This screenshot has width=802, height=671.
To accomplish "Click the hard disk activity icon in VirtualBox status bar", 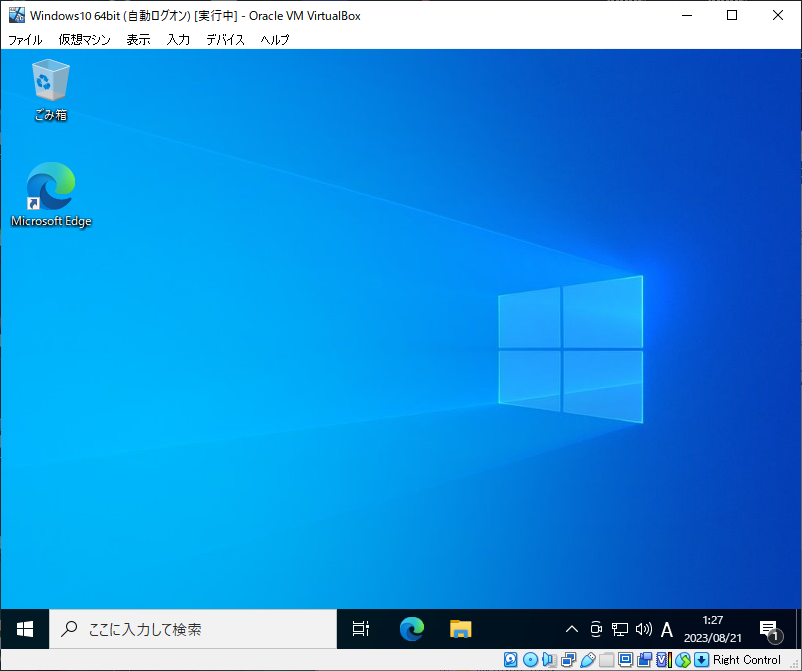I will [510, 660].
